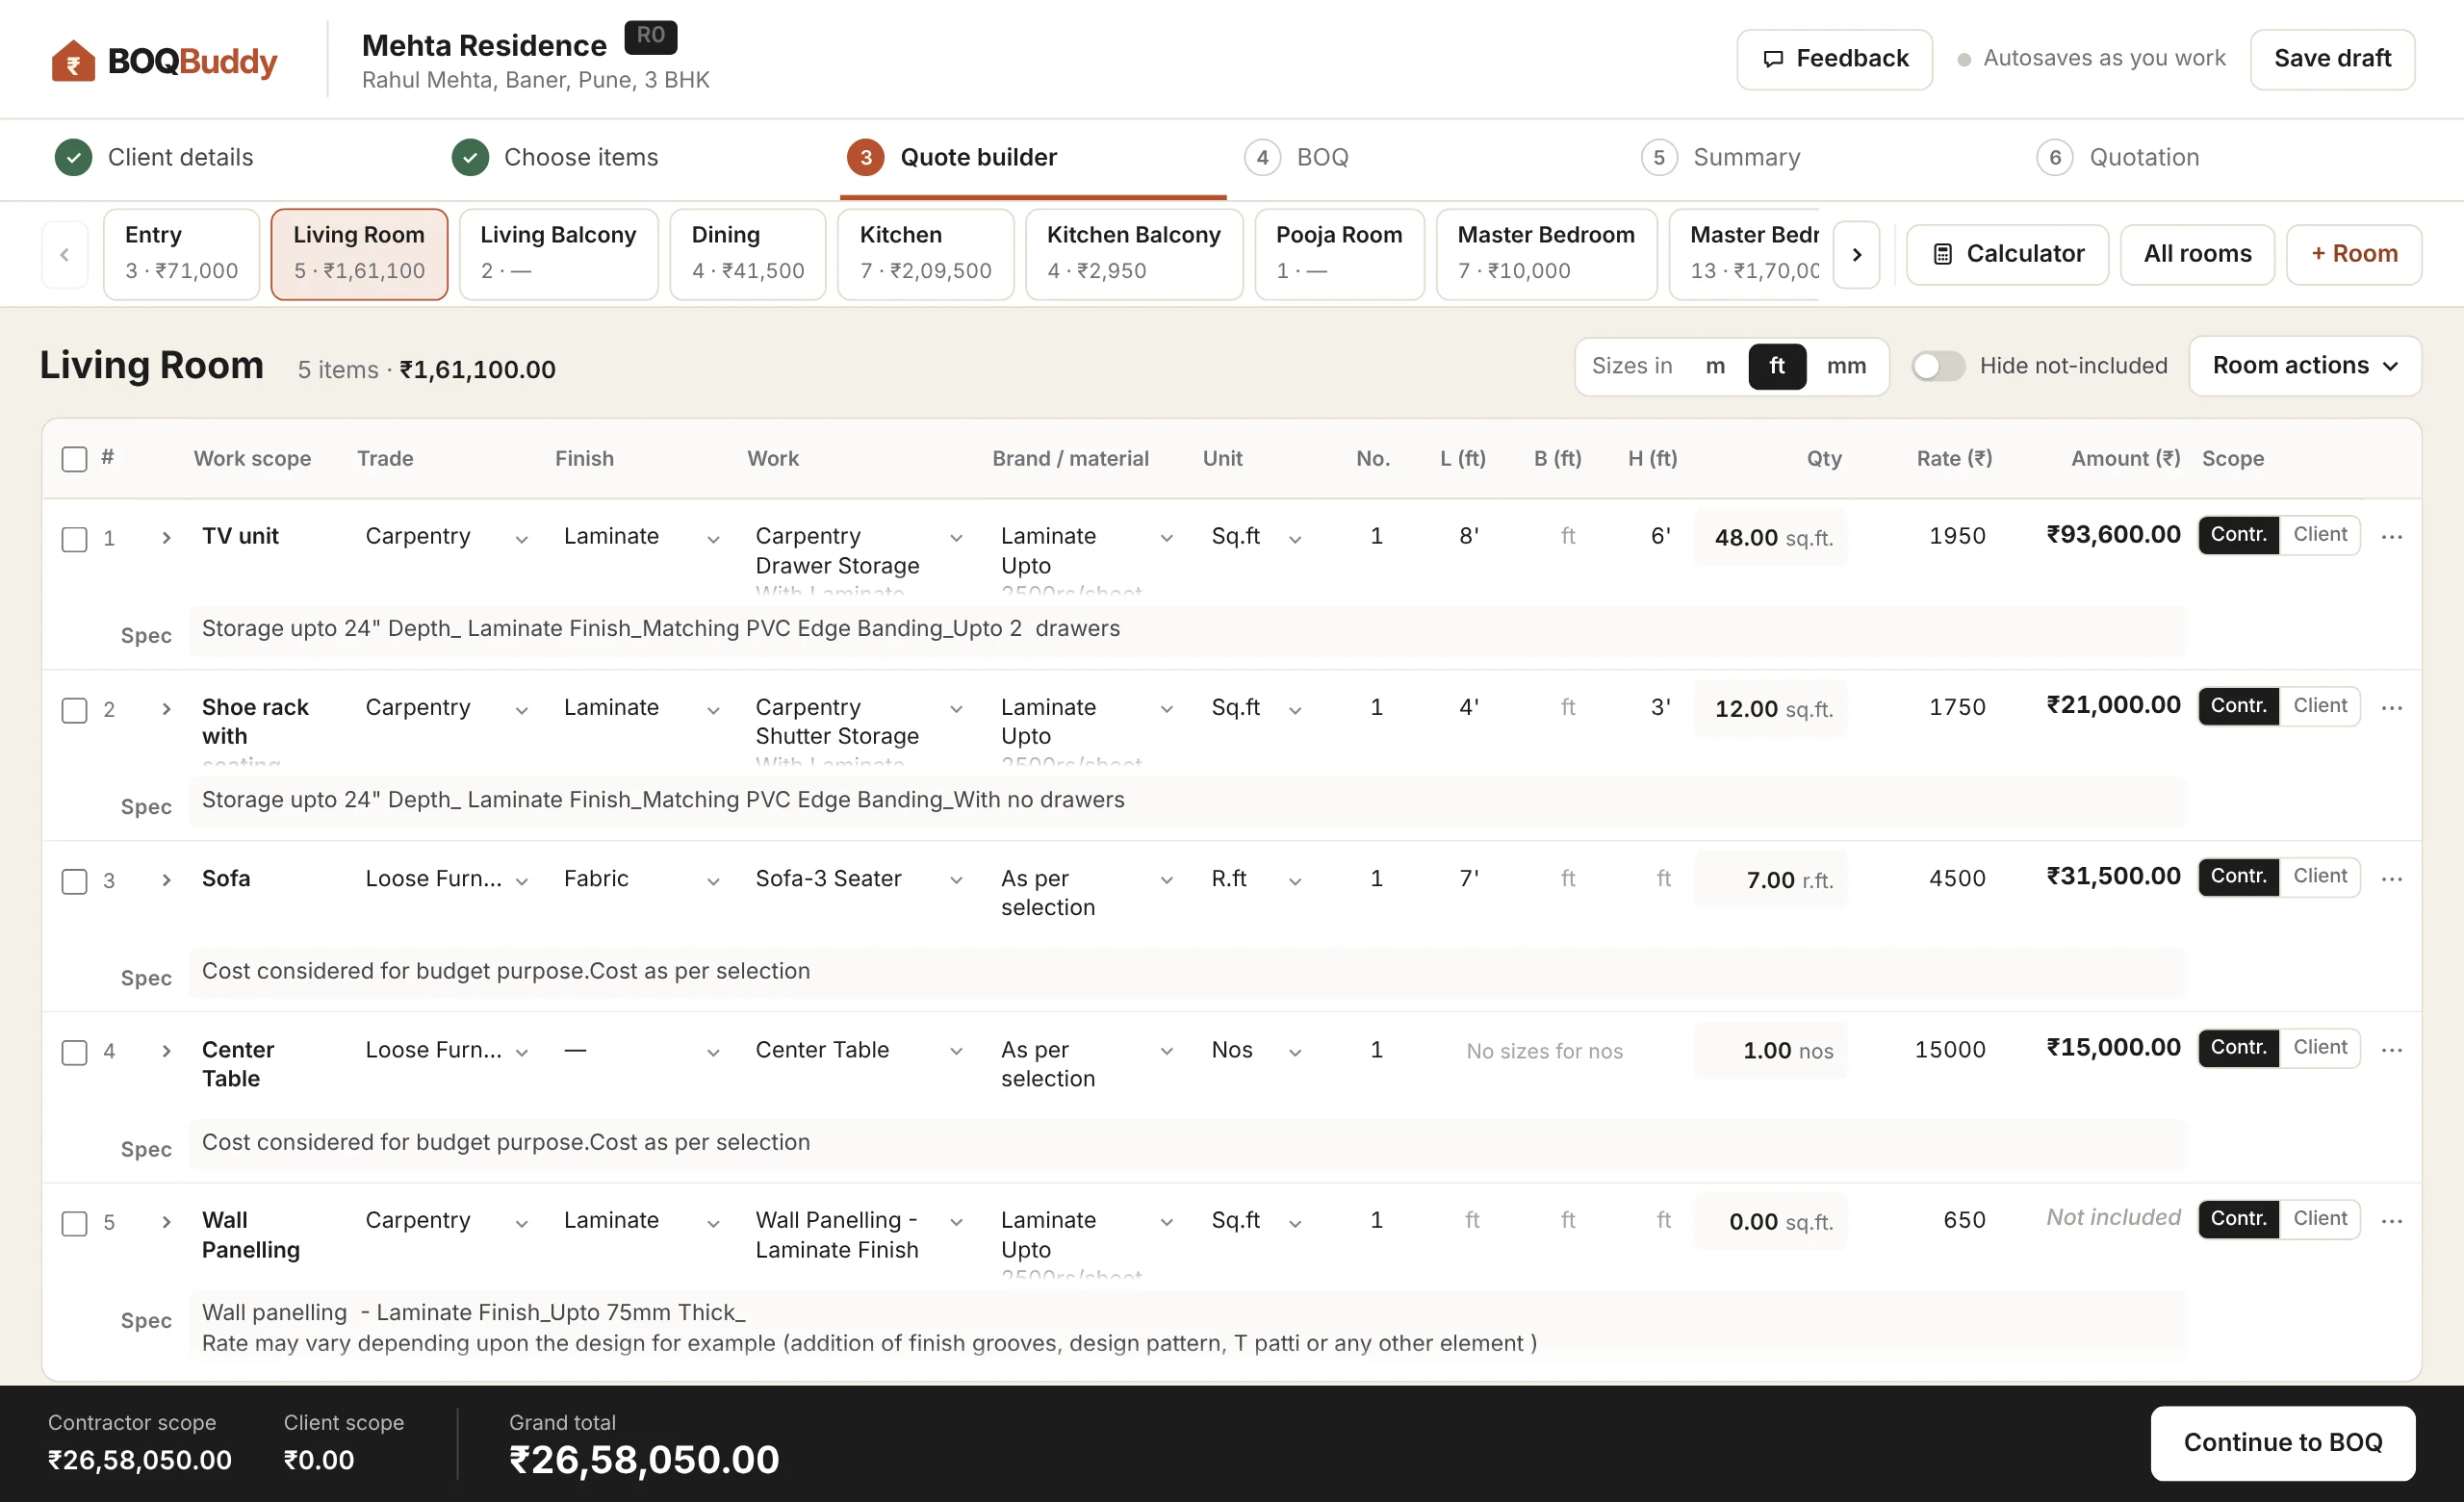Click the Save draft button
Viewport: 2464px width, 1502px height.
click(2332, 59)
